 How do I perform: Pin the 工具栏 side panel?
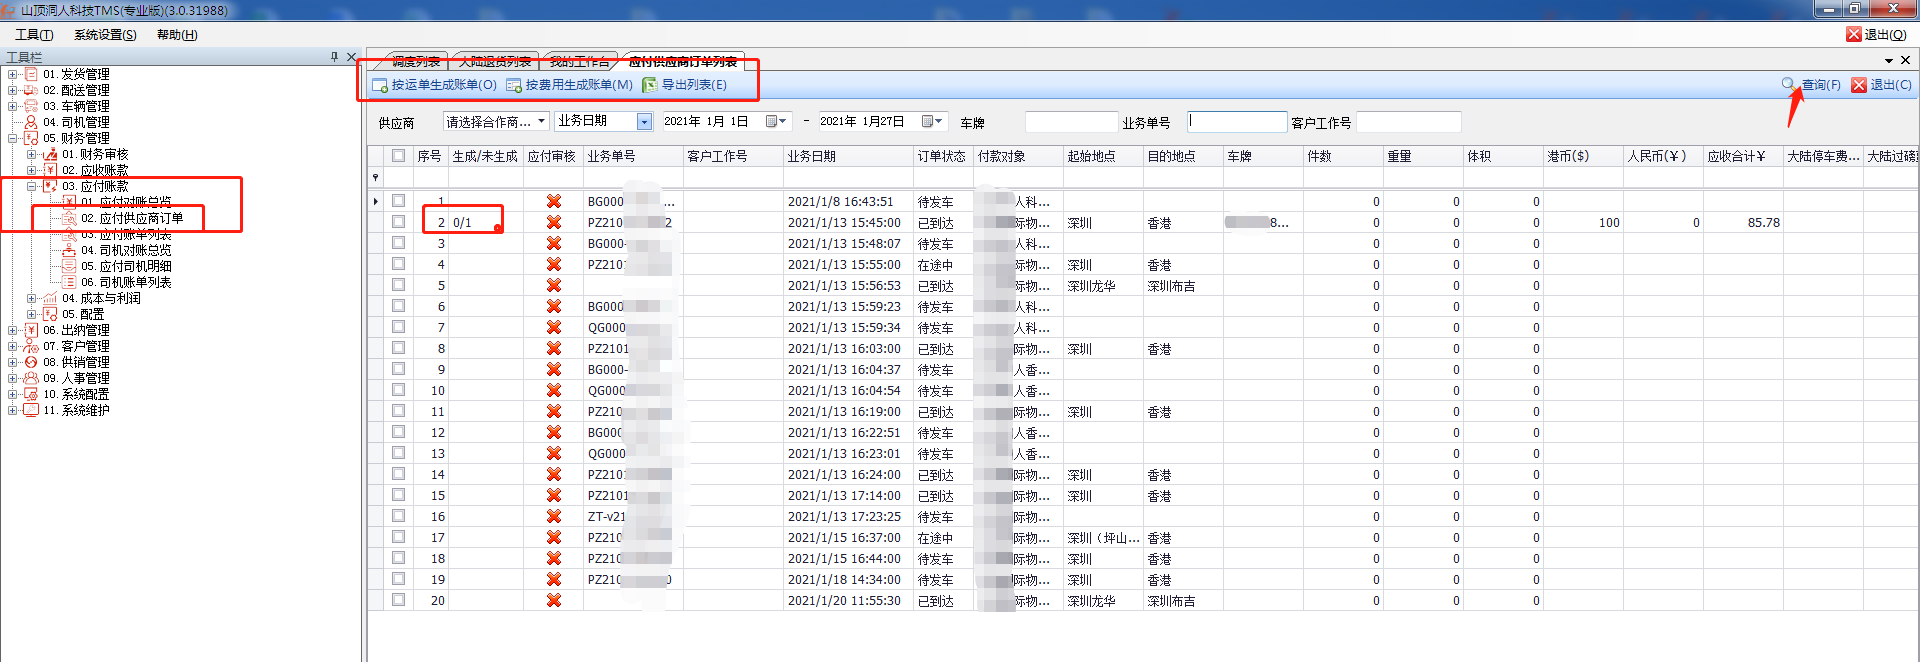point(334,57)
